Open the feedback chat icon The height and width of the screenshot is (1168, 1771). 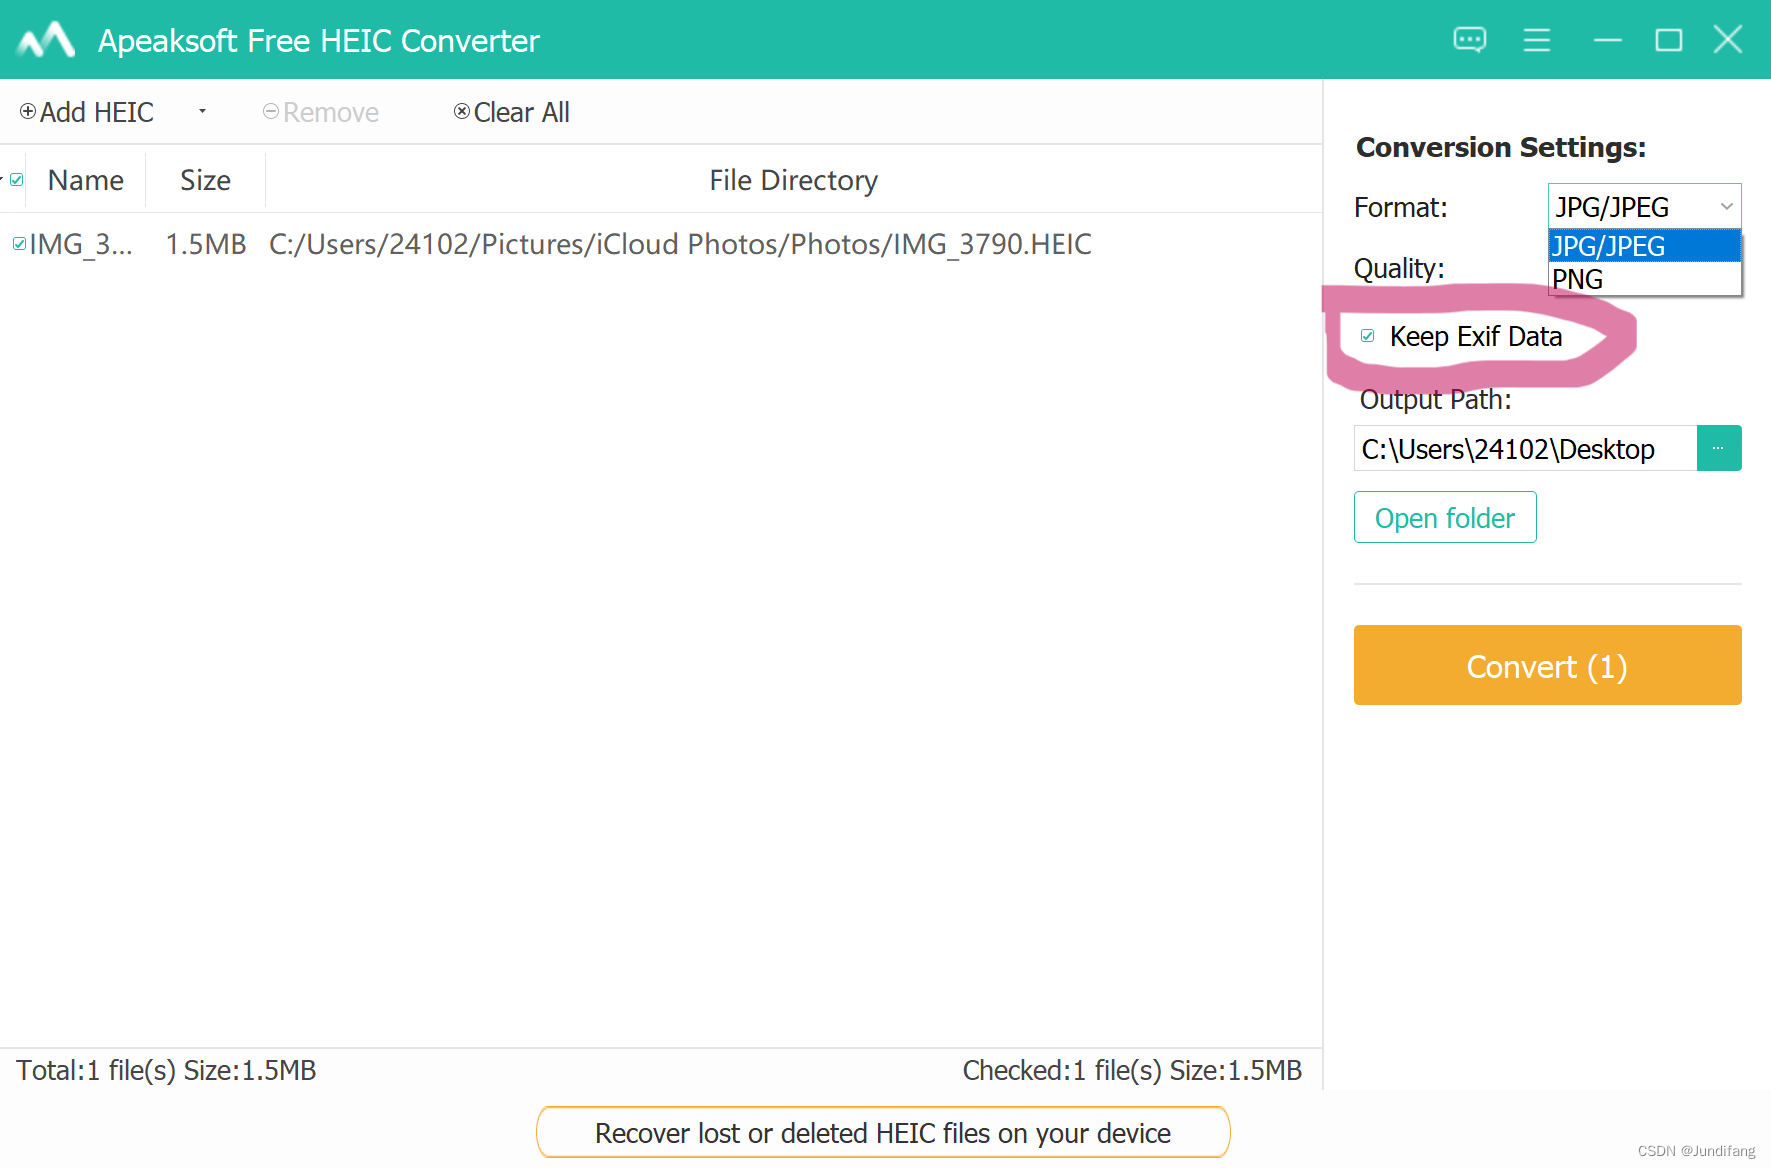[1469, 40]
